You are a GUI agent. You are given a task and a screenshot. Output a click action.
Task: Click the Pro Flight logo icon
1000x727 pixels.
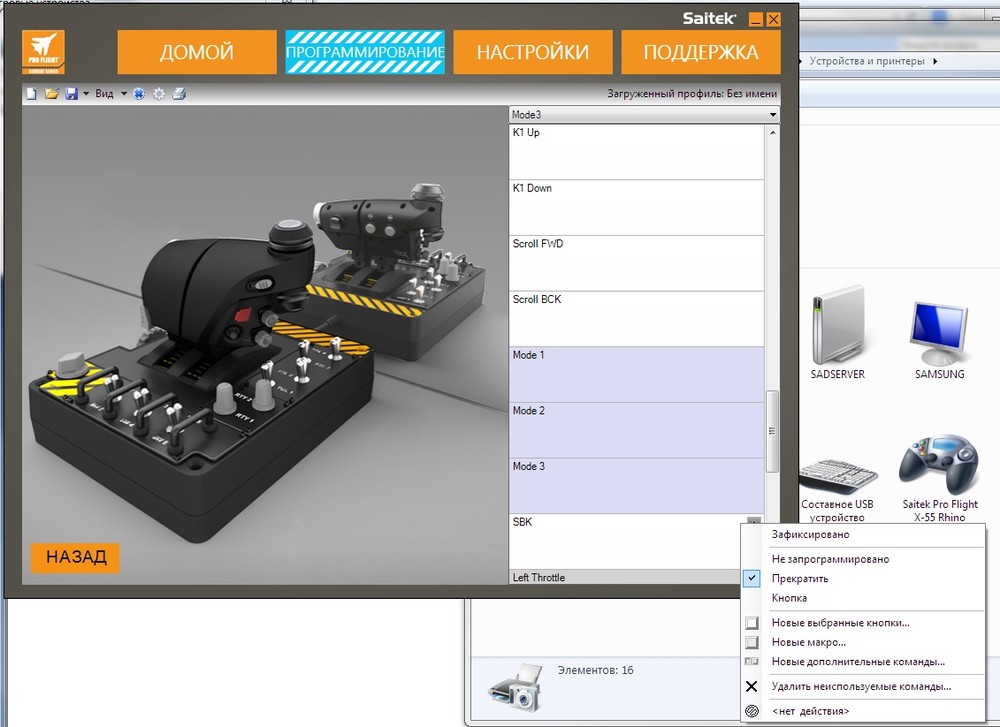(x=43, y=52)
